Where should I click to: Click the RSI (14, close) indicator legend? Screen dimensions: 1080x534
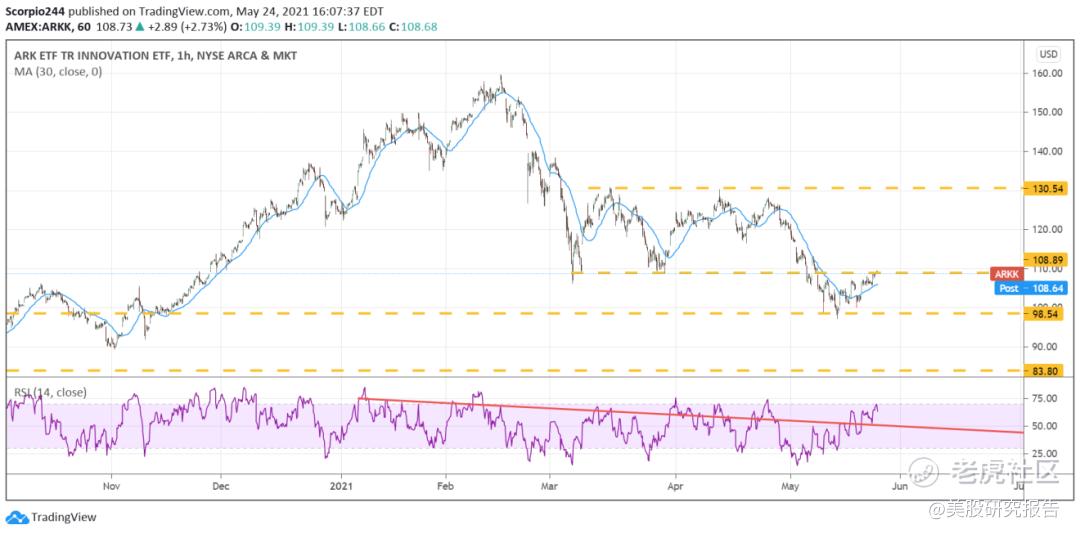50,393
